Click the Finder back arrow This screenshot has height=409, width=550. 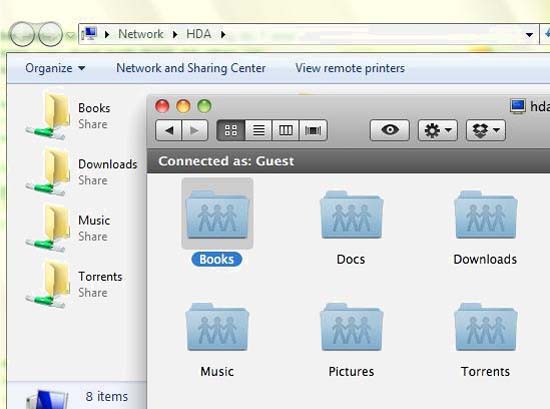coord(169,130)
